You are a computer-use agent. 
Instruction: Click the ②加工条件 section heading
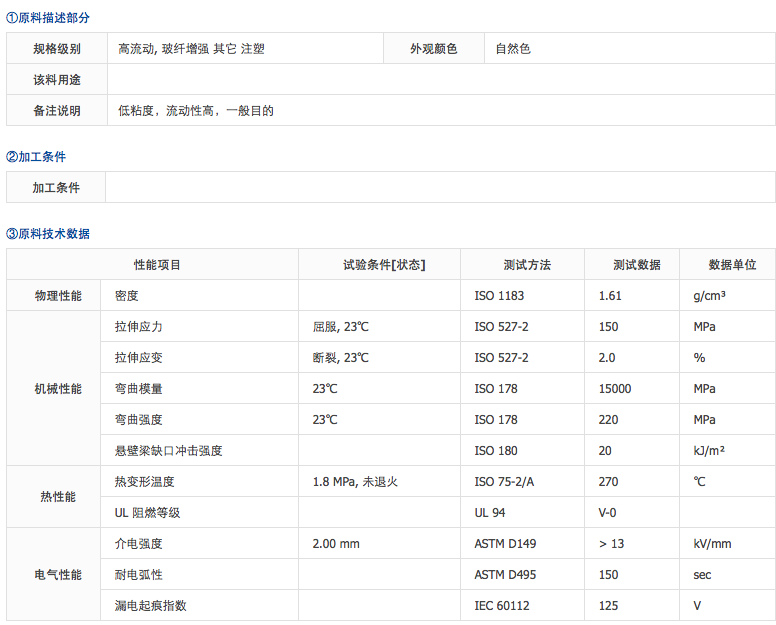pos(37,157)
